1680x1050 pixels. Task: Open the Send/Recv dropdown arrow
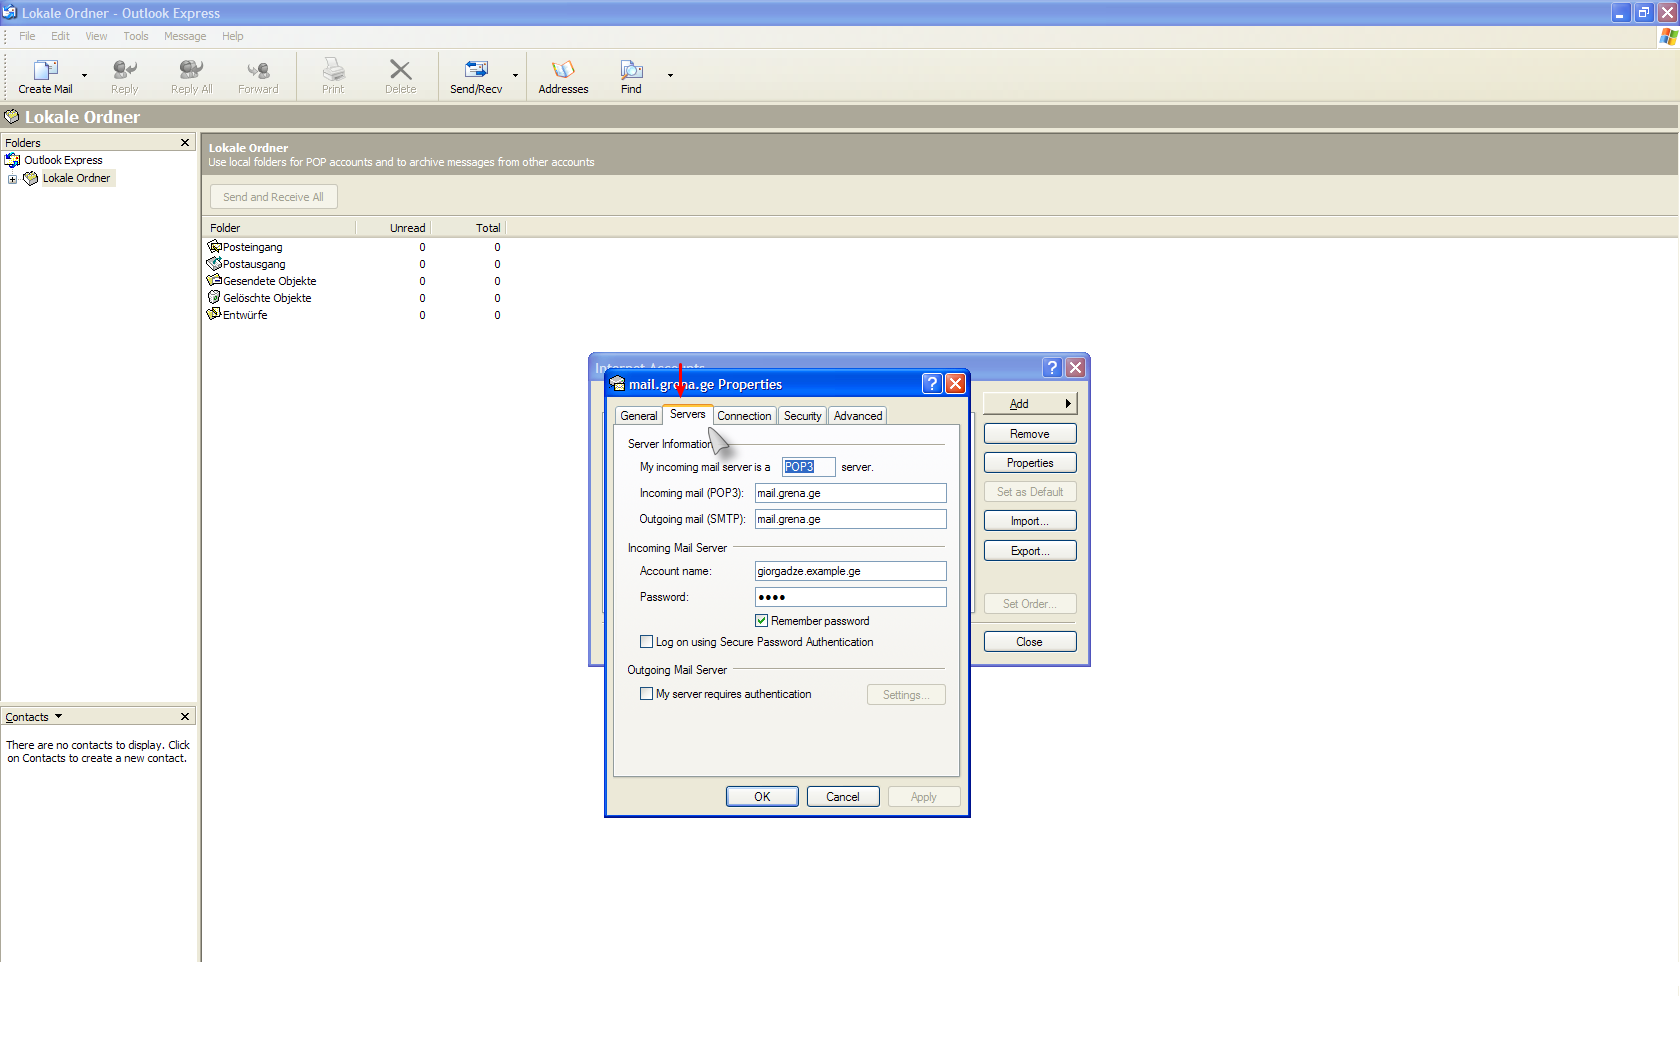pyautogui.click(x=516, y=76)
